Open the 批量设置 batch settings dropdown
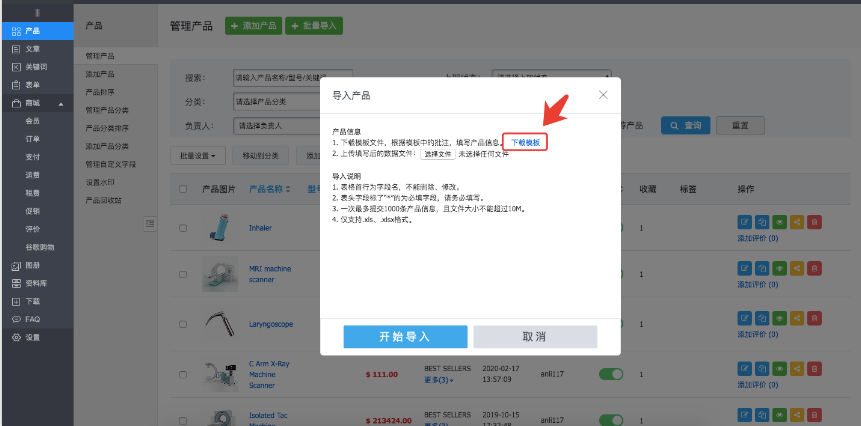The width and height of the screenshot is (861, 426). (x=200, y=156)
